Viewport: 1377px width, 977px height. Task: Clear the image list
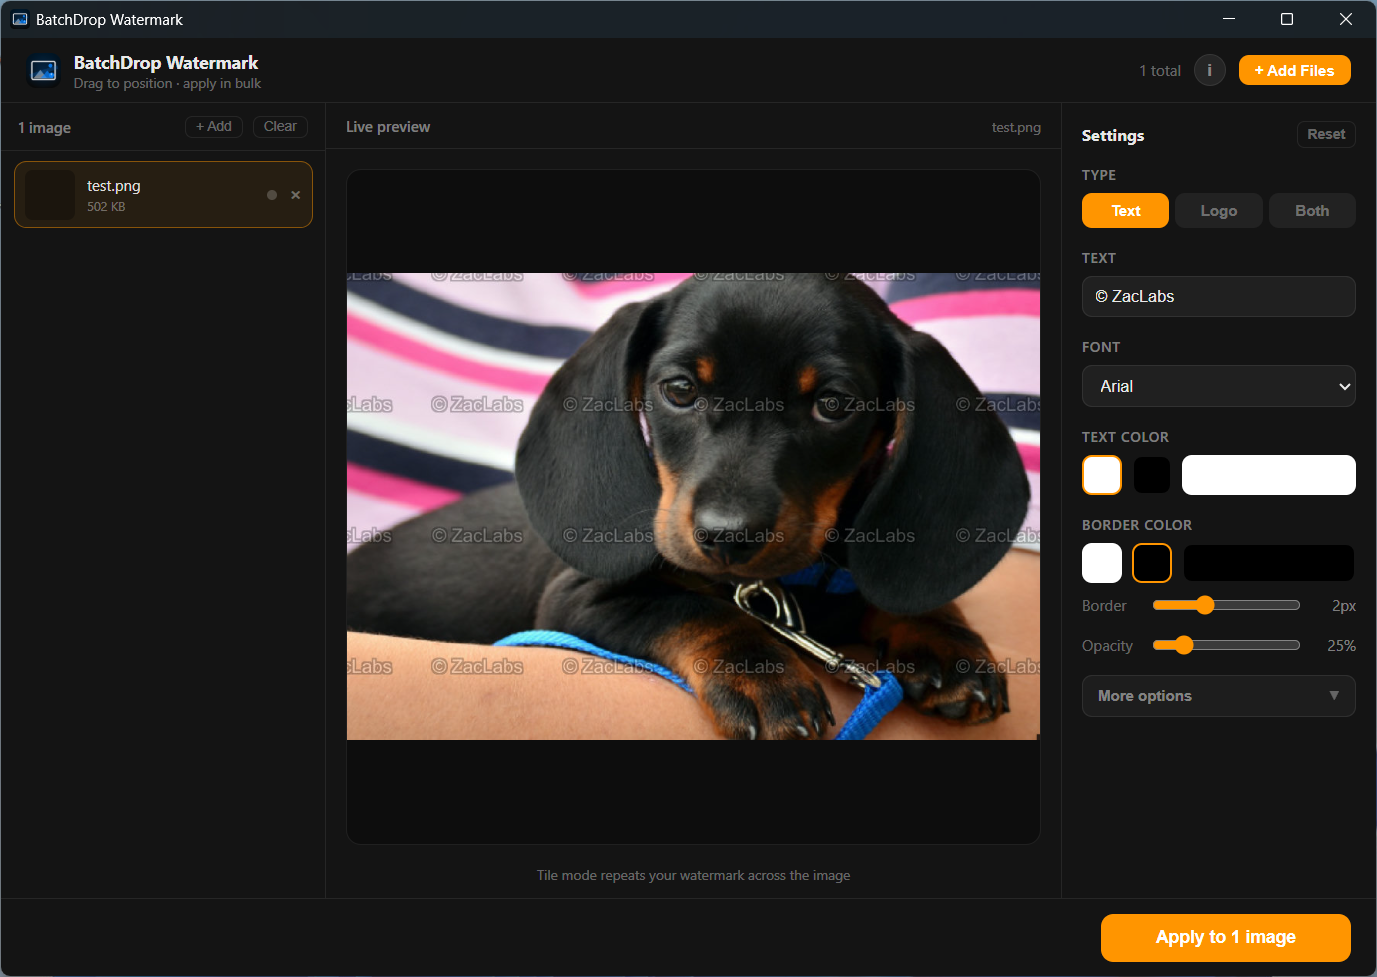pyautogui.click(x=280, y=127)
